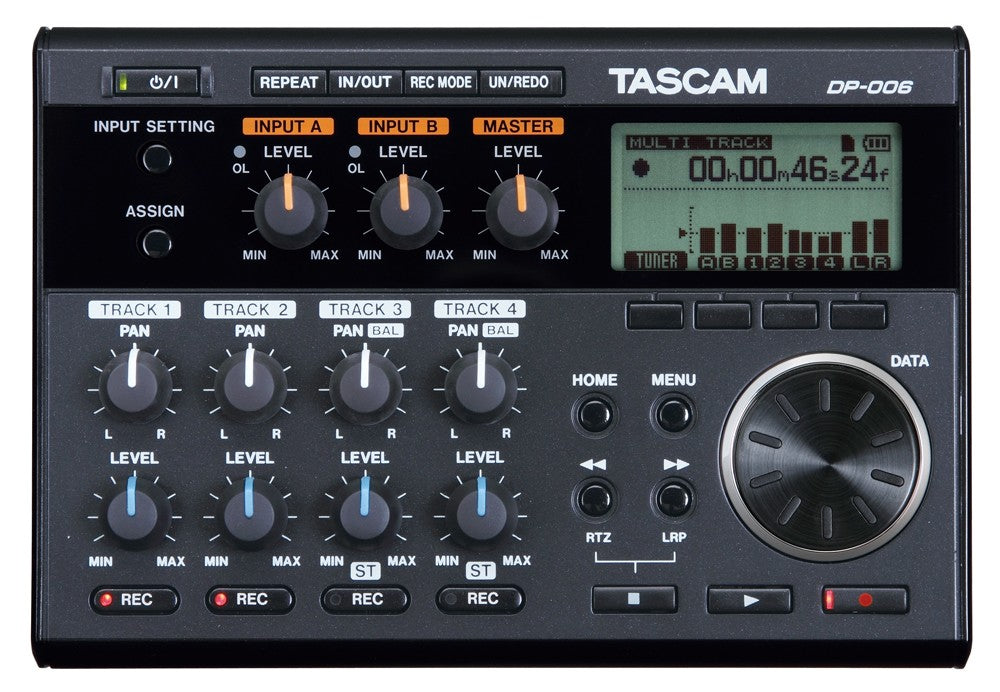Click the orange MASTER label
This screenshot has width=1000, height=692.
tap(518, 126)
